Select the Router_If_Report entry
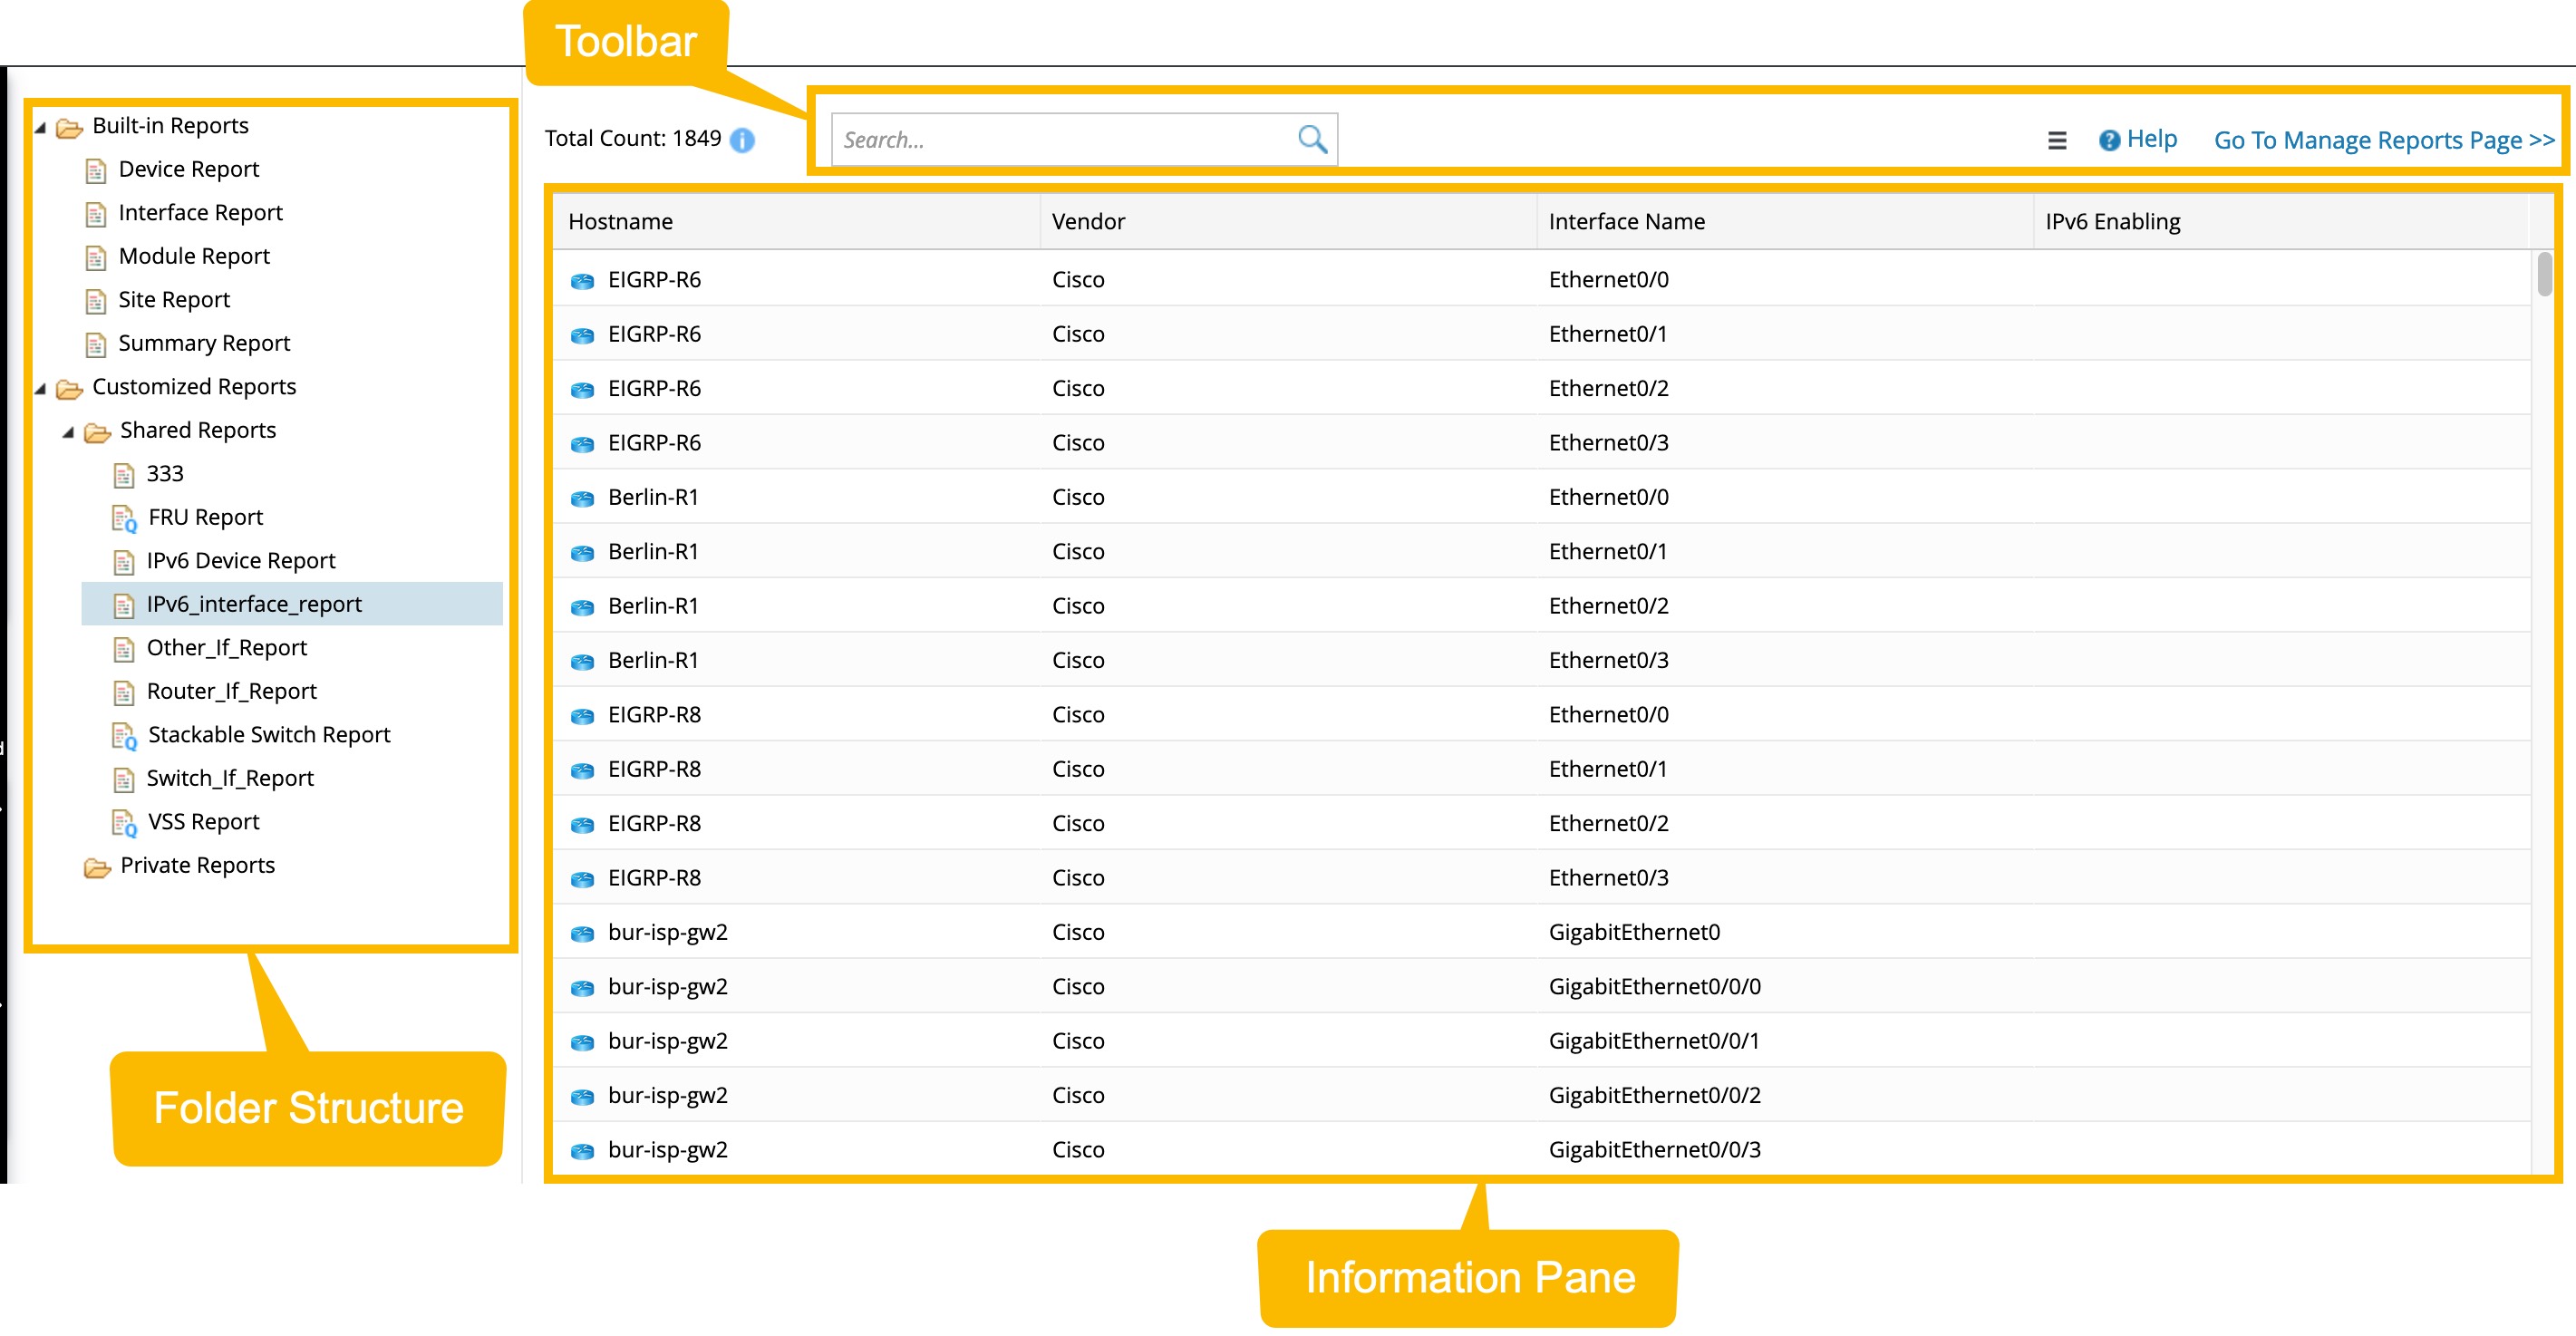 pyautogui.click(x=230, y=691)
